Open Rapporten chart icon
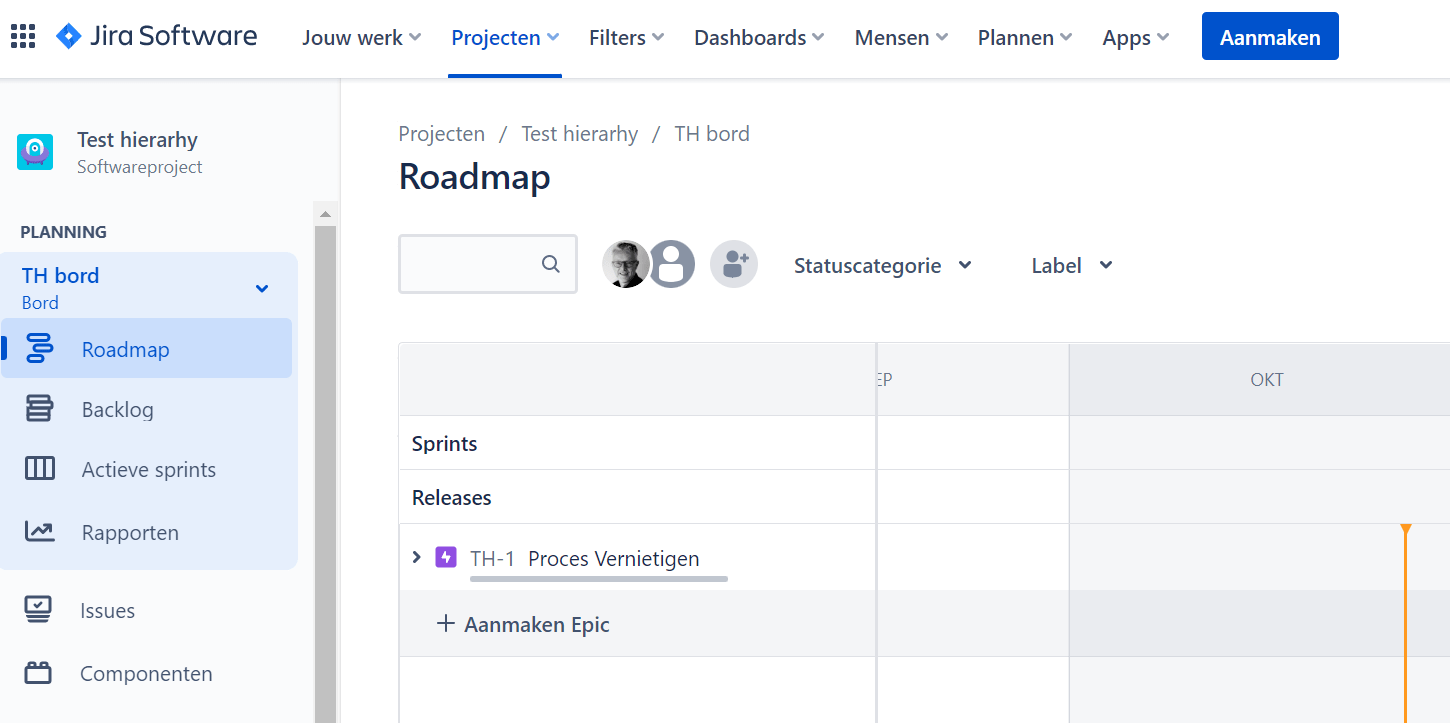 [39, 532]
